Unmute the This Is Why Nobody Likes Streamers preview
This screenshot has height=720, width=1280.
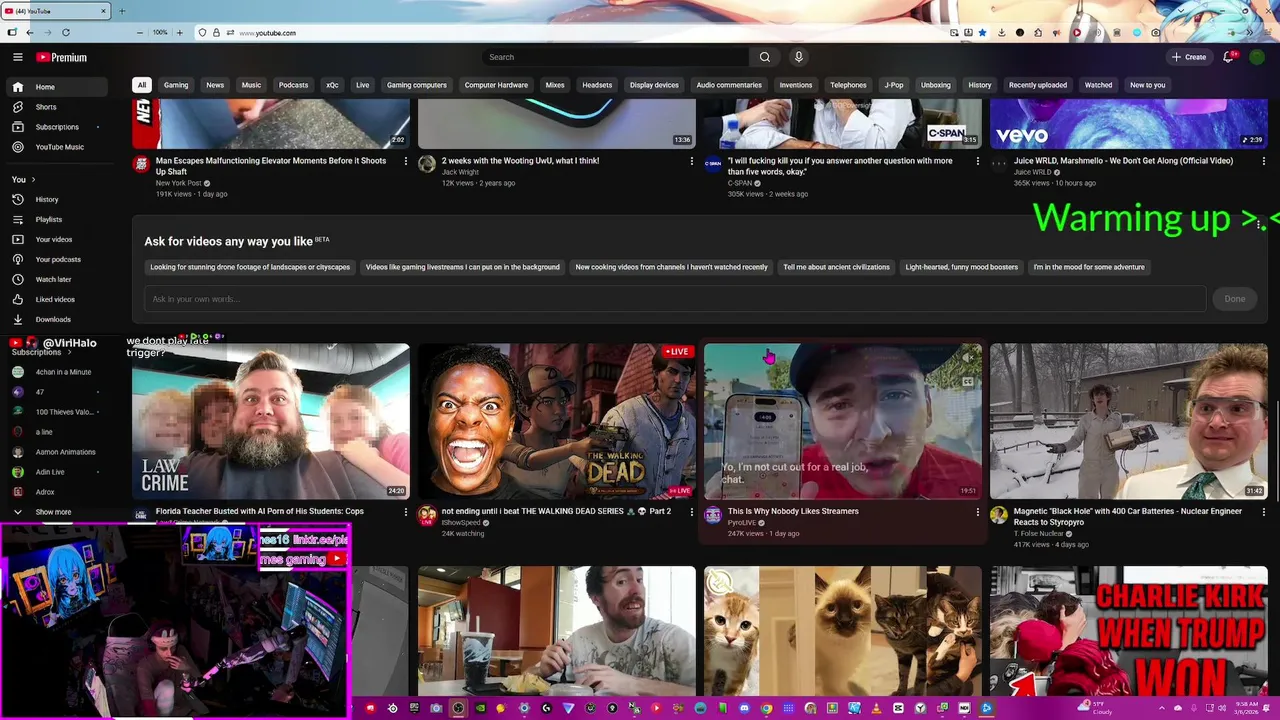pos(967,357)
